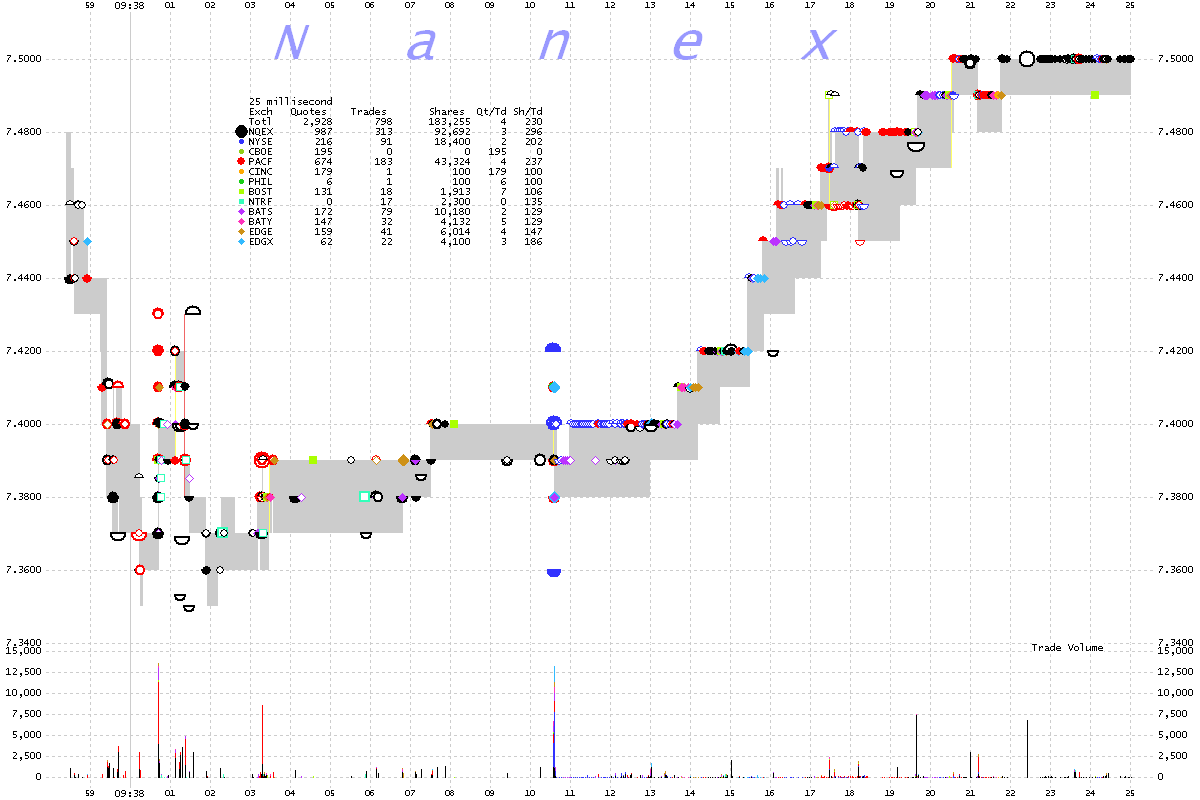1200x800 pixels.
Task: Click the green PHIL legend dot
Action: click(241, 182)
